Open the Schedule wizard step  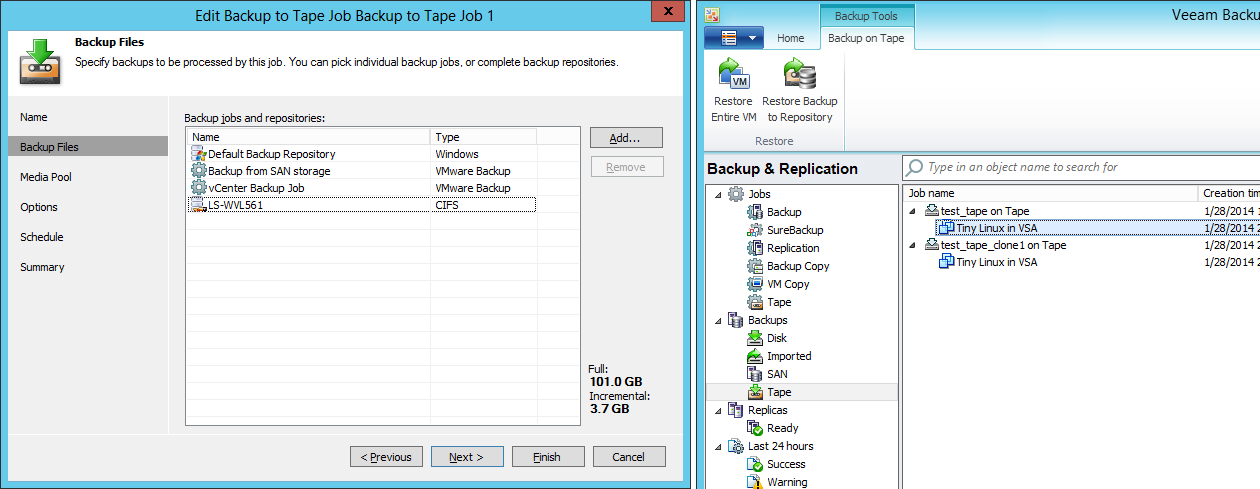coord(42,237)
